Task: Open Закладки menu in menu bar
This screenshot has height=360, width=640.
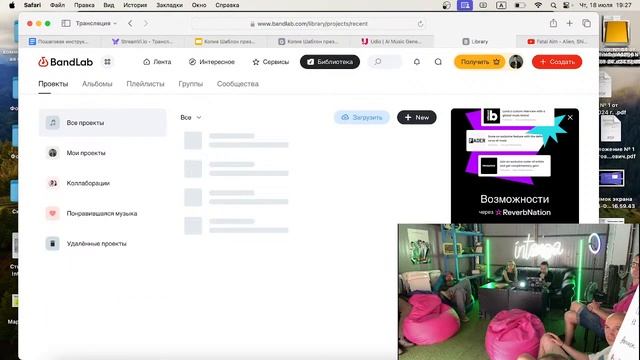Action: click(x=170, y=5)
